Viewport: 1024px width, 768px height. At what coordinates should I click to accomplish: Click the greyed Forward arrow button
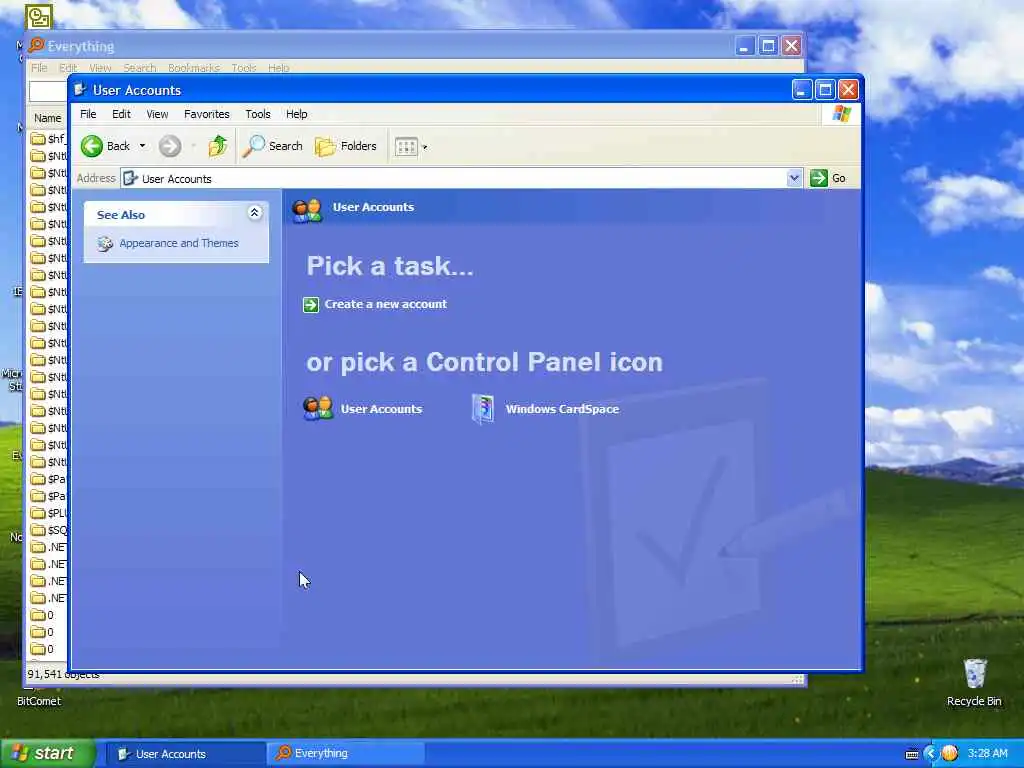170,146
